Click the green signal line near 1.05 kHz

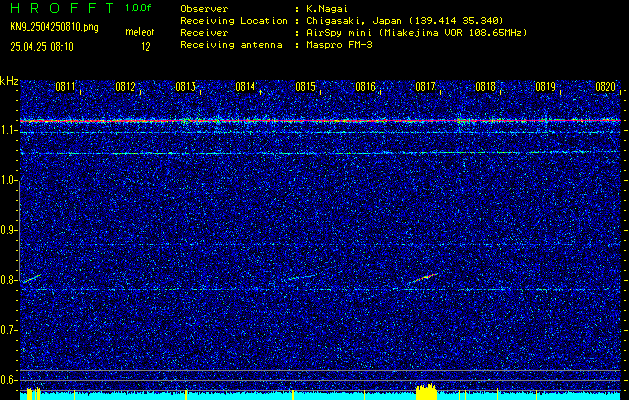click(320, 153)
